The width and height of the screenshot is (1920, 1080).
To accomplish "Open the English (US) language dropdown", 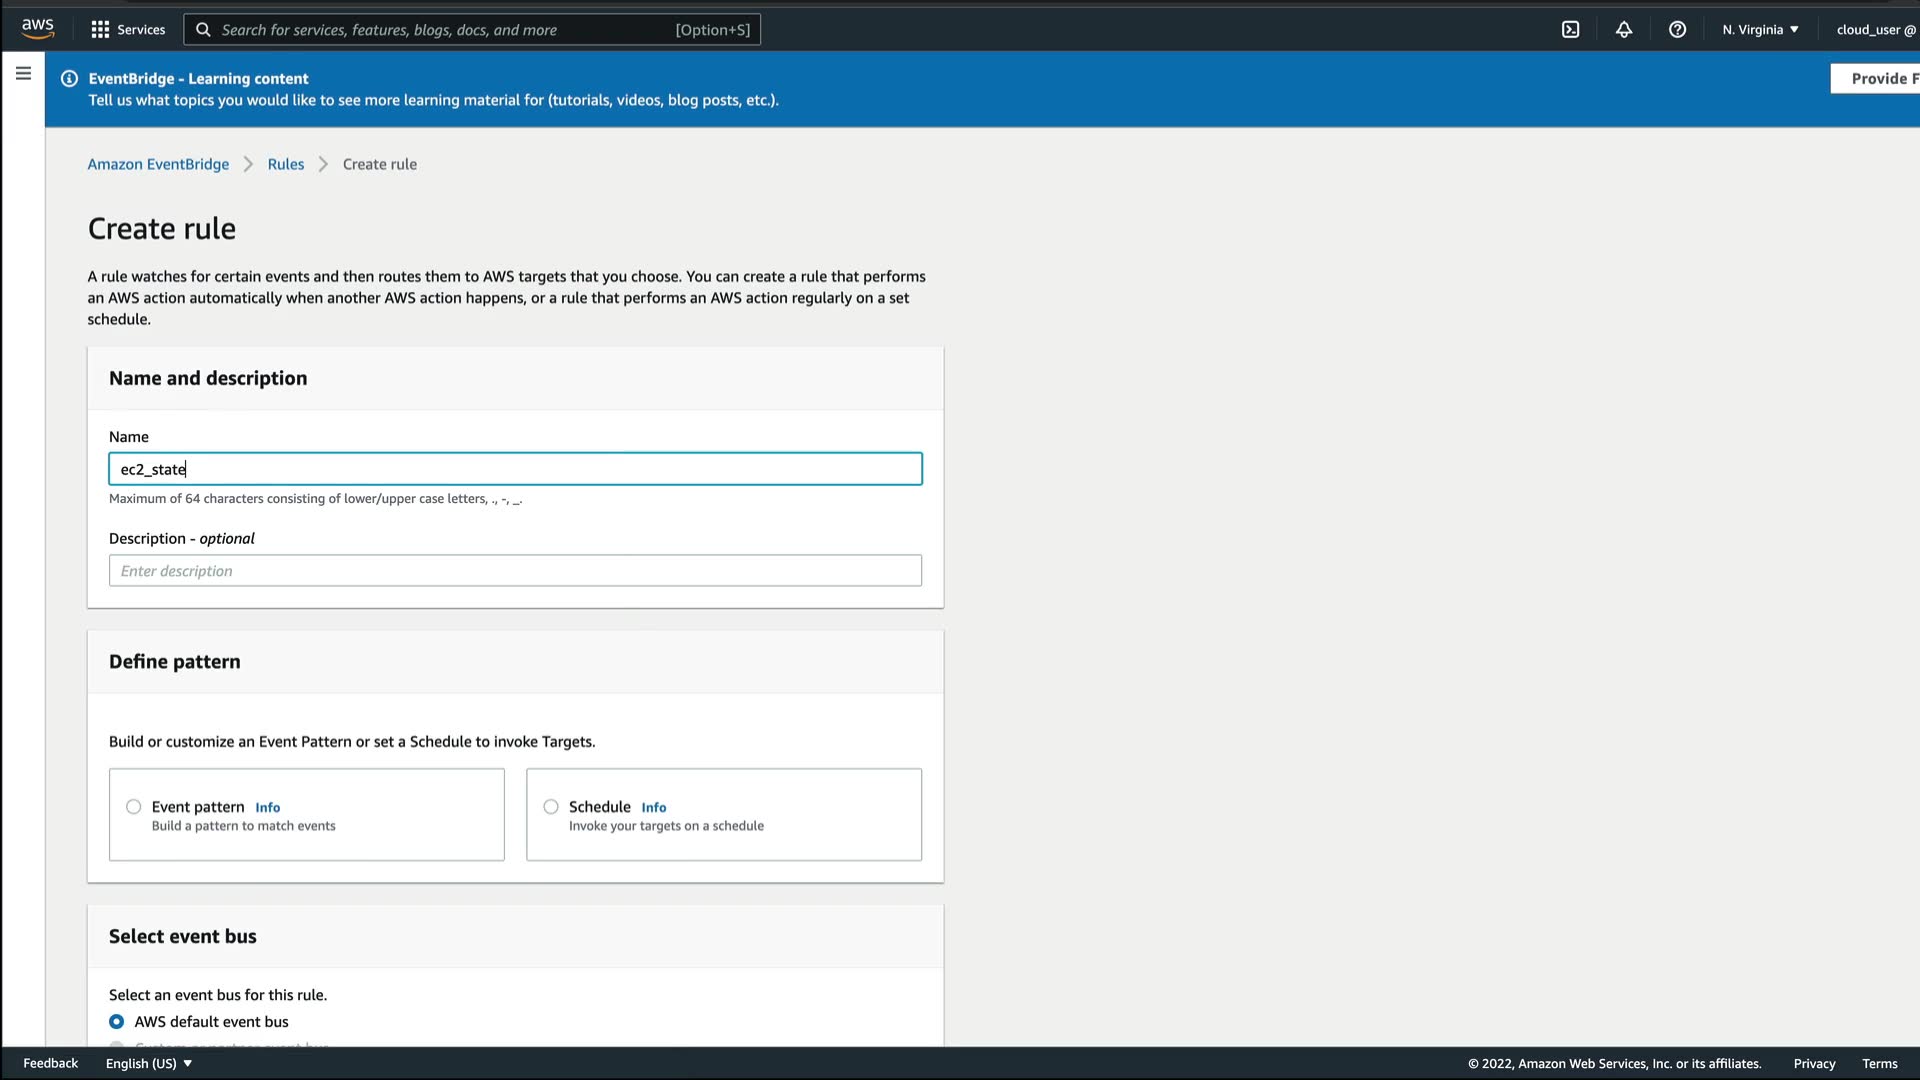I will pyautogui.click(x=149, y=1063).
